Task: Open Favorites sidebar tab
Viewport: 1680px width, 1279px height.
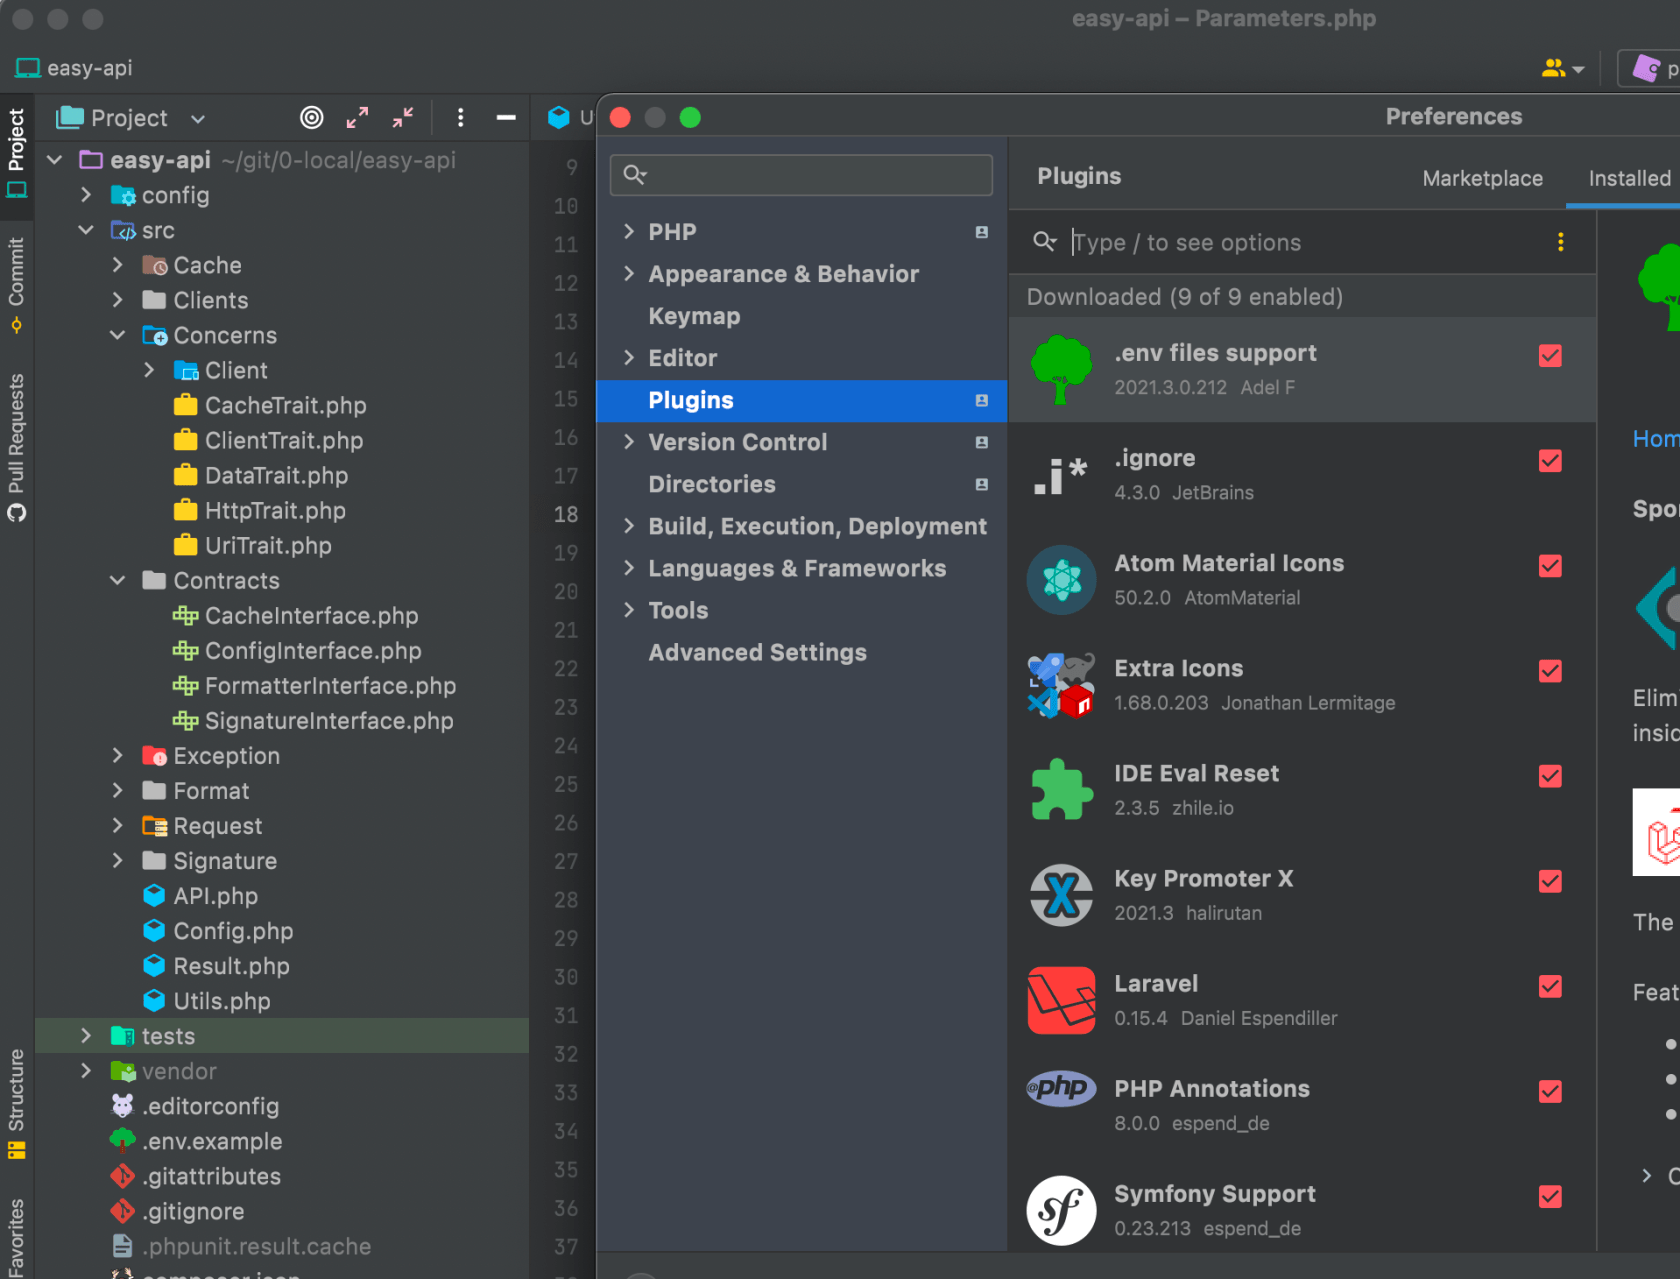Action: pos(16,1237)
